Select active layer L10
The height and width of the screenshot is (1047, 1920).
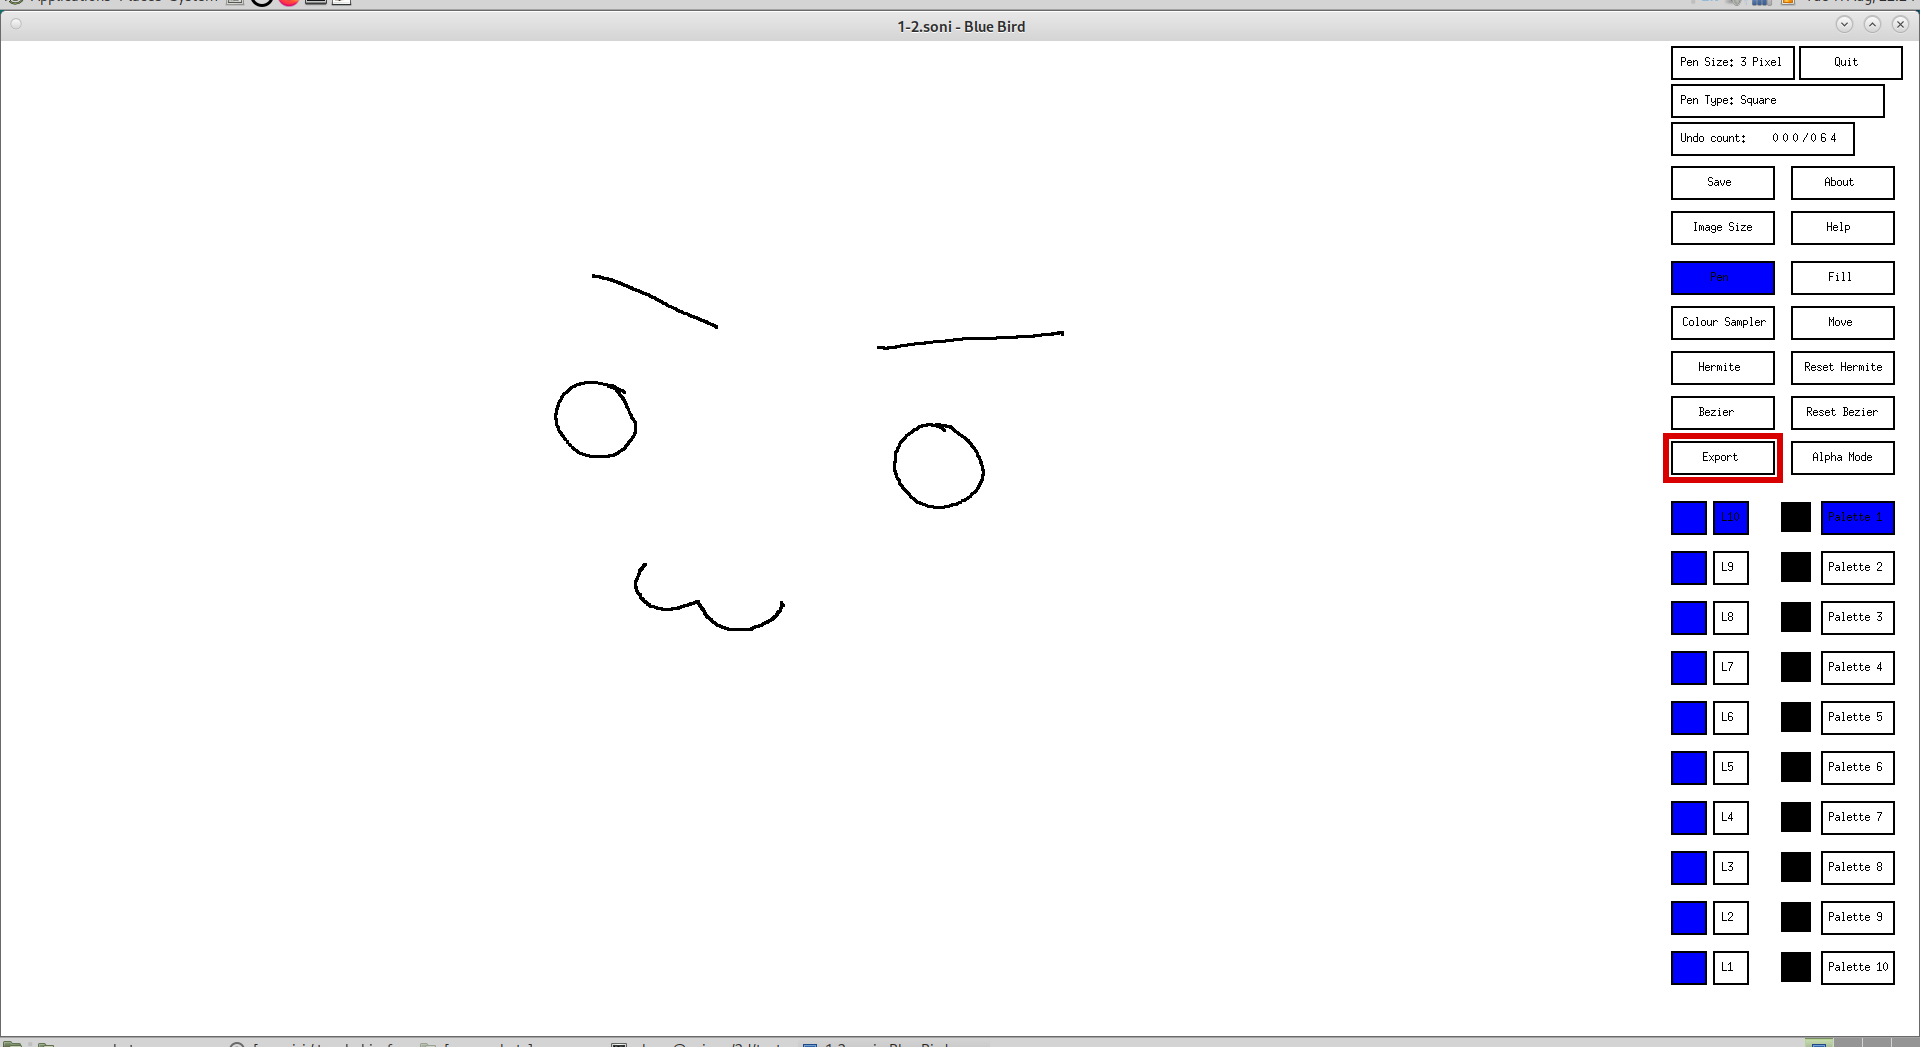(1730, 517)
